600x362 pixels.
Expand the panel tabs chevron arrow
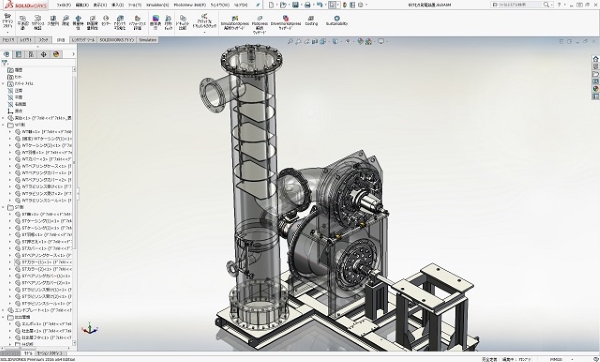pos(73,54)
